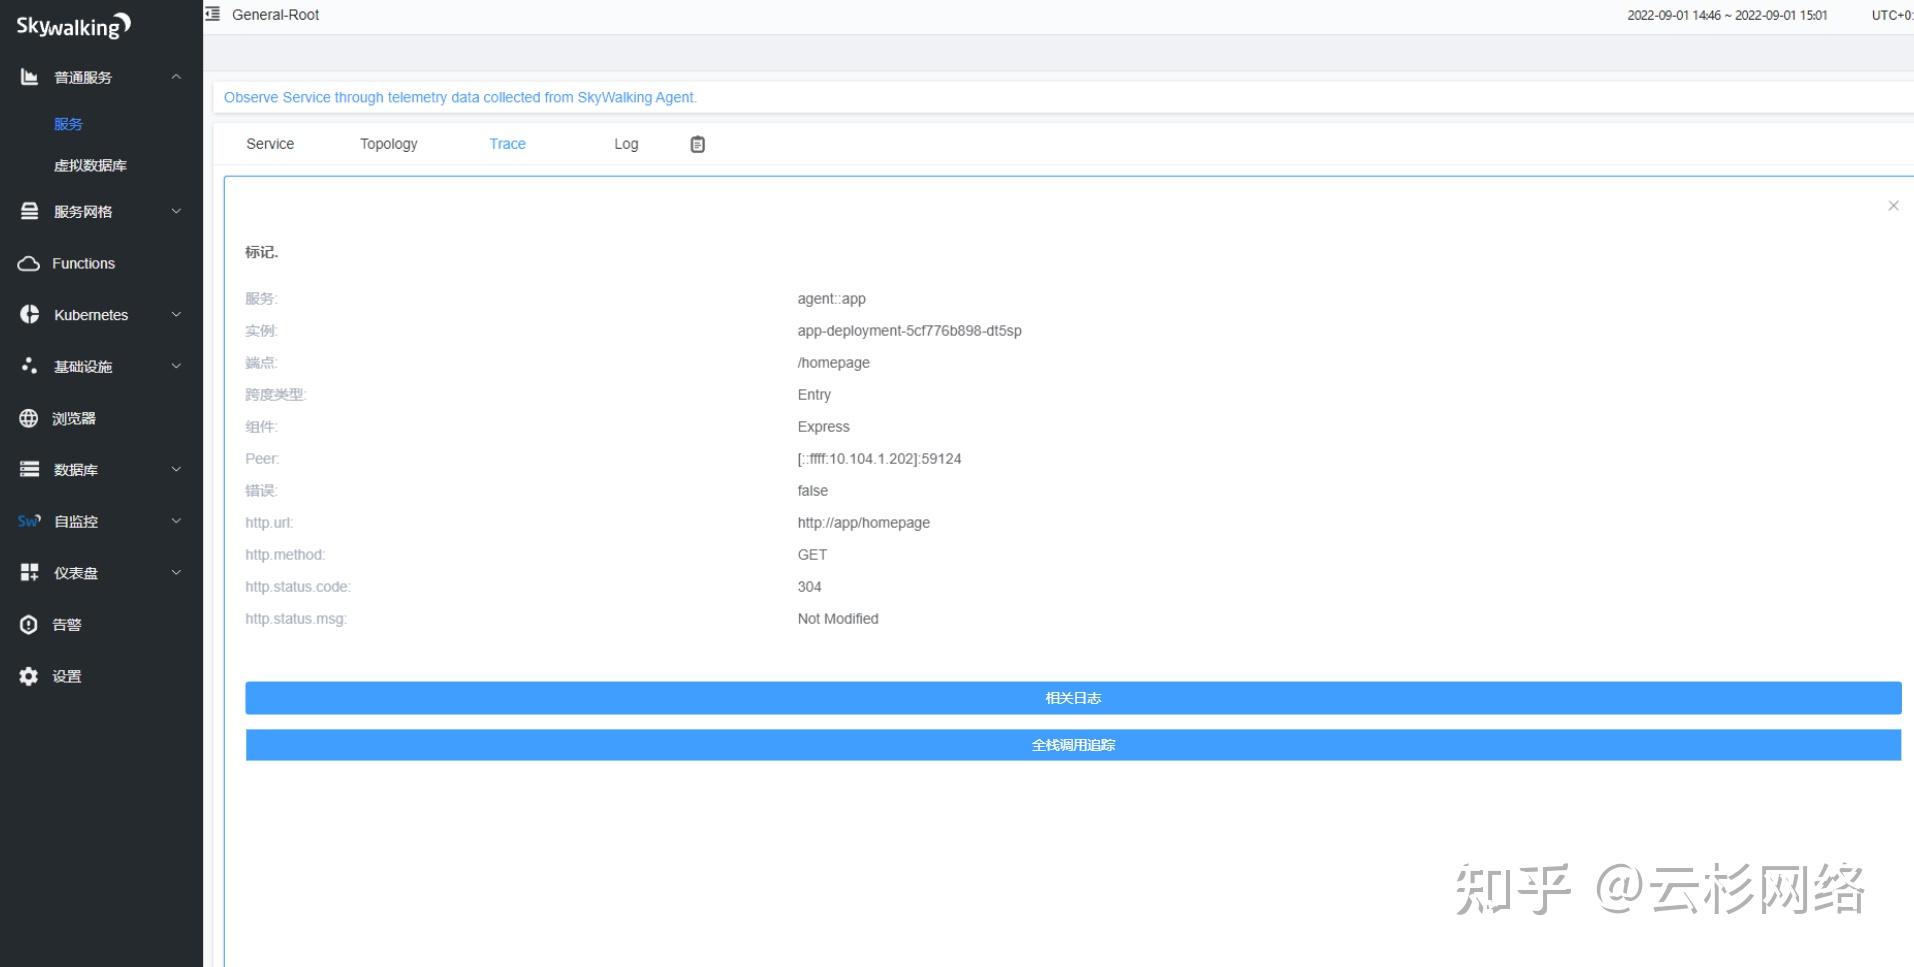Click the 相关日志 button
Screen dimensions: 1914x967
(x=1072, y=698)
